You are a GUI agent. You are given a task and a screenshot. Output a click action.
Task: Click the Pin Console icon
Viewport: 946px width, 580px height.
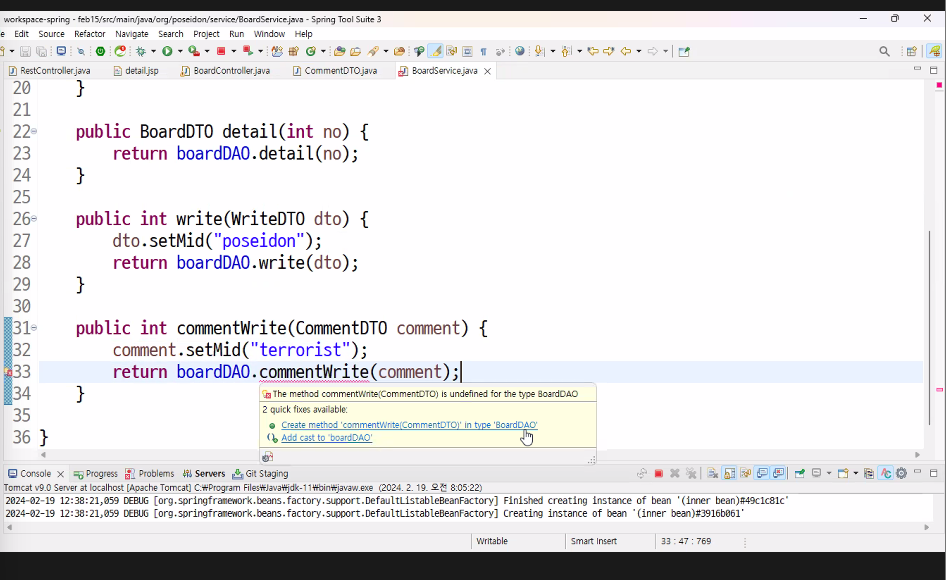click(x=799, y=474)
